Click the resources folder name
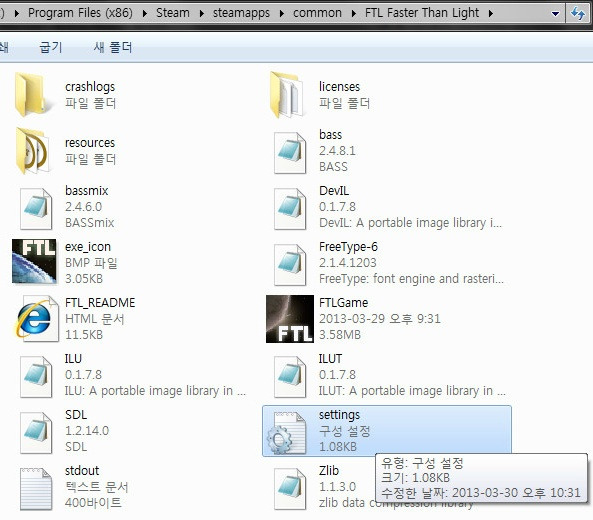Viewport: 593px width, 520px height. (90, 143)
